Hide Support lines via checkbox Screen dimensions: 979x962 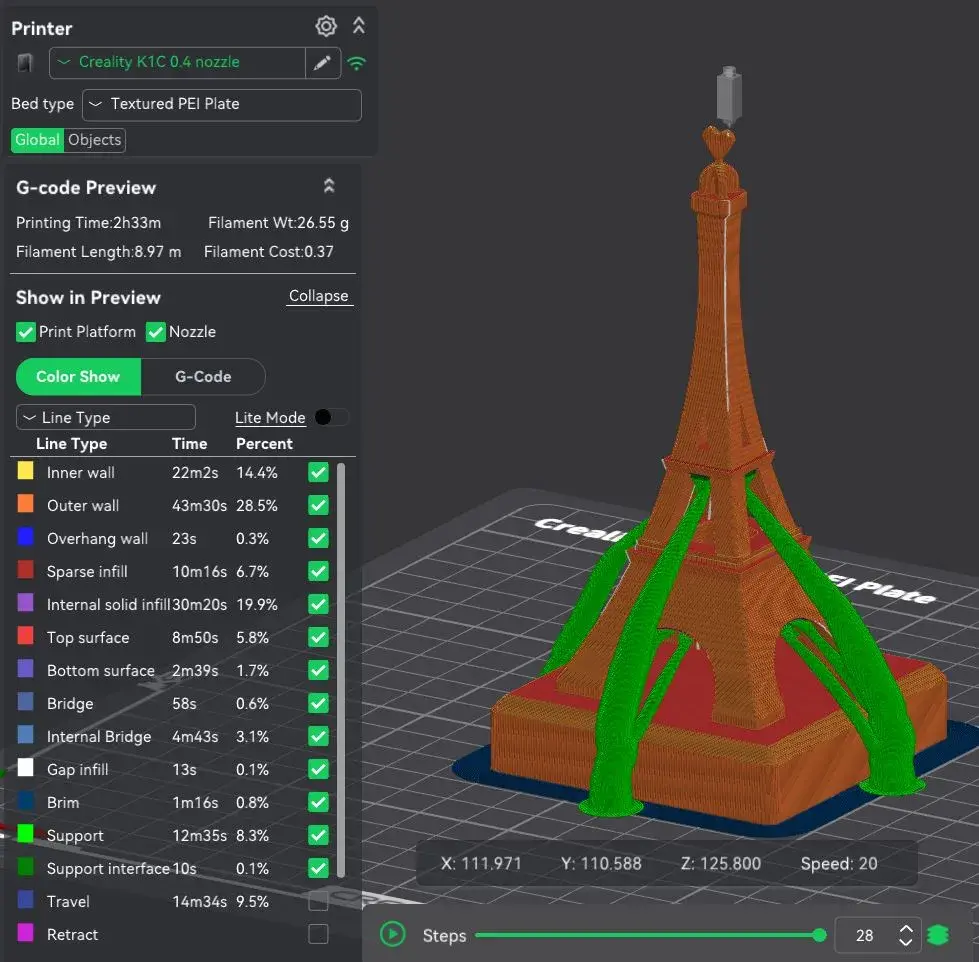click(318, 835)
